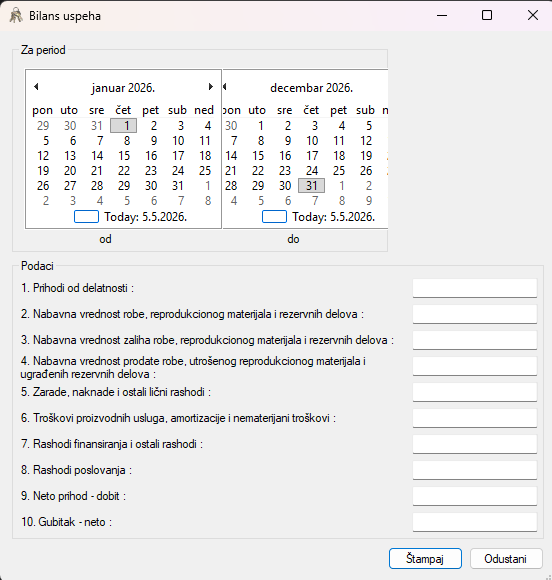This screenshot has width=552, height=580.
Task: Focus the 'Nabavna vrednost zaliha robe' field
Action: click(x=475, y=340)
